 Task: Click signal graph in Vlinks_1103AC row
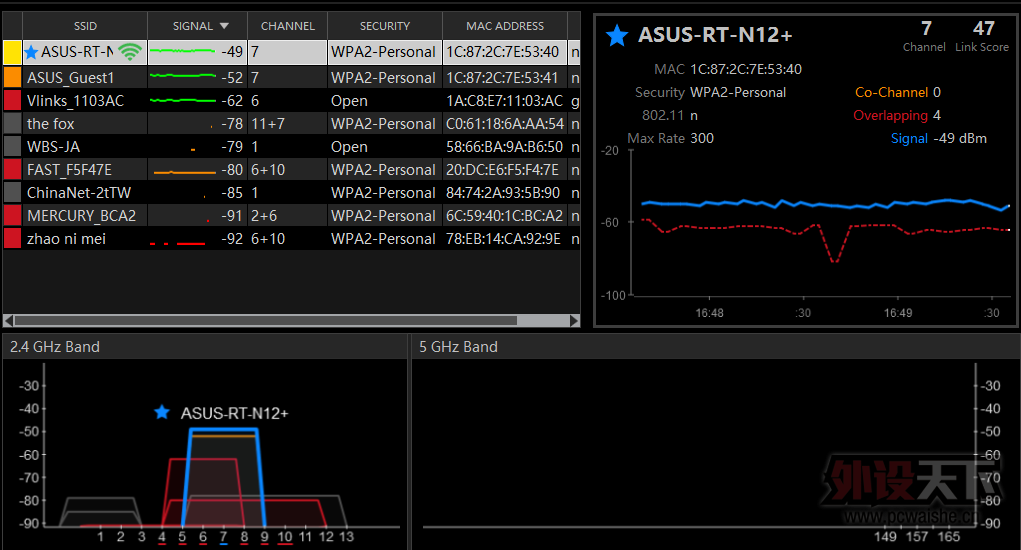pyautogui.click(x=182, y=100)
